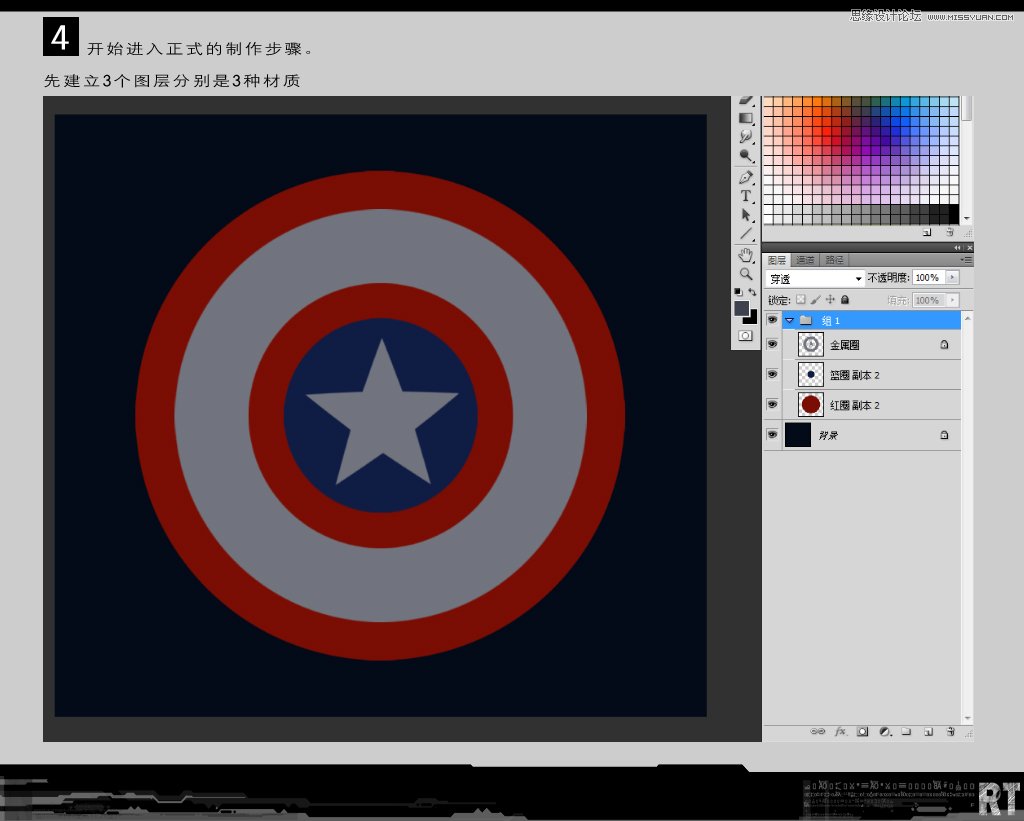Open the 不透明度 opacity slider arrow

point(952,278)
